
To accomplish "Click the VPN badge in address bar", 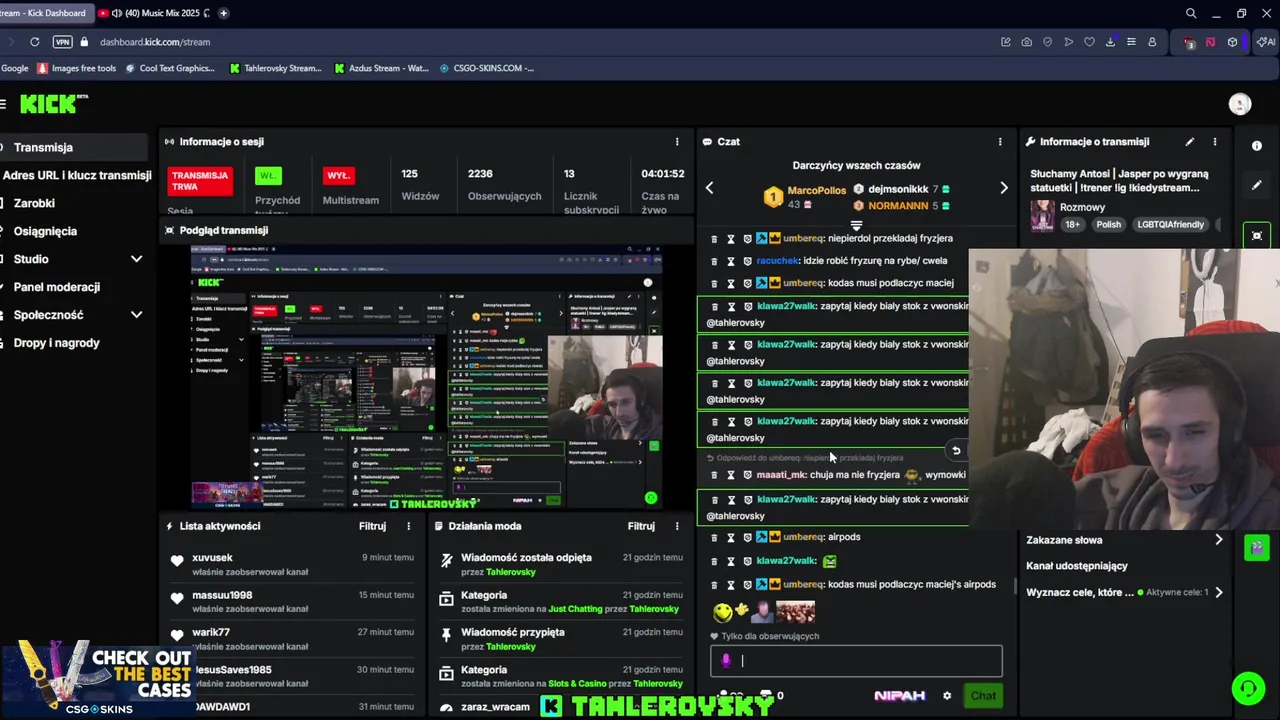I will 62,42.
